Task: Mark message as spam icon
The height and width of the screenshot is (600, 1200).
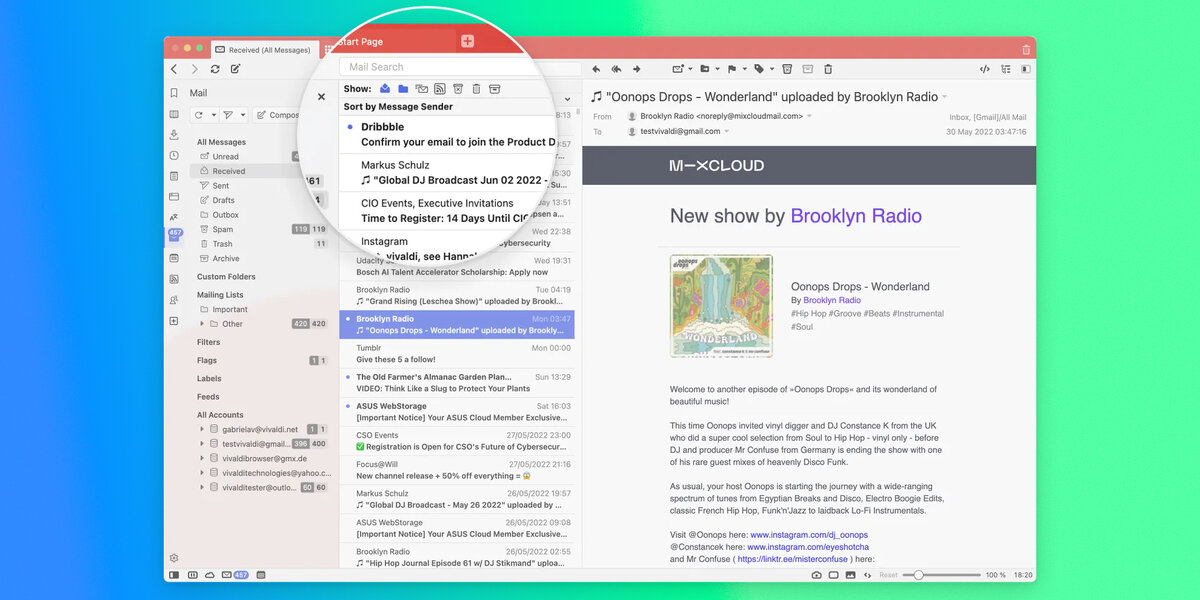Action: coord(787,69)
